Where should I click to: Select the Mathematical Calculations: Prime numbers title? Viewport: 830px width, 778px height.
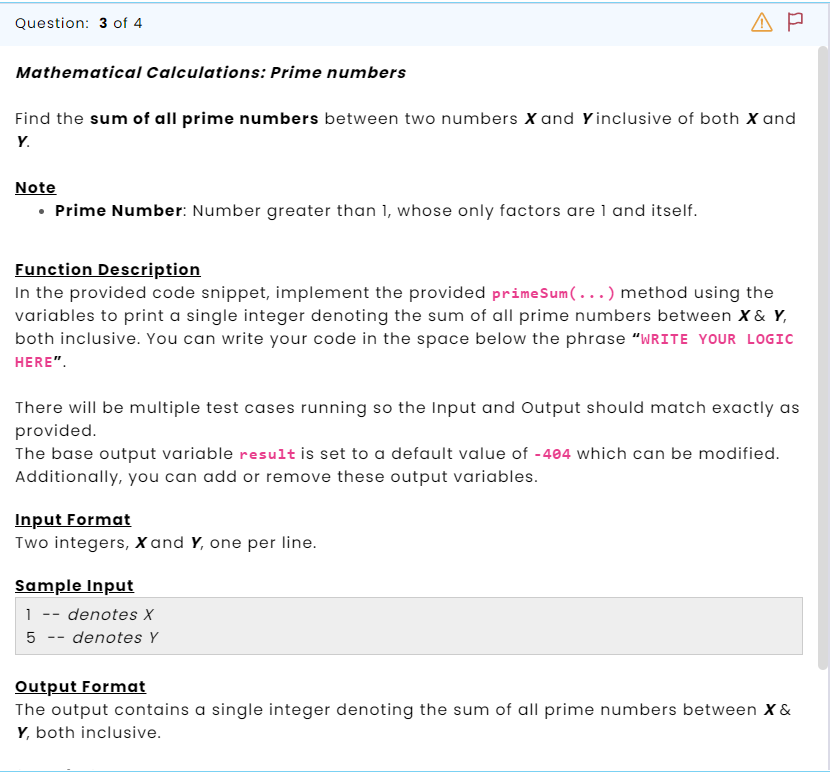tap(208, 72)
